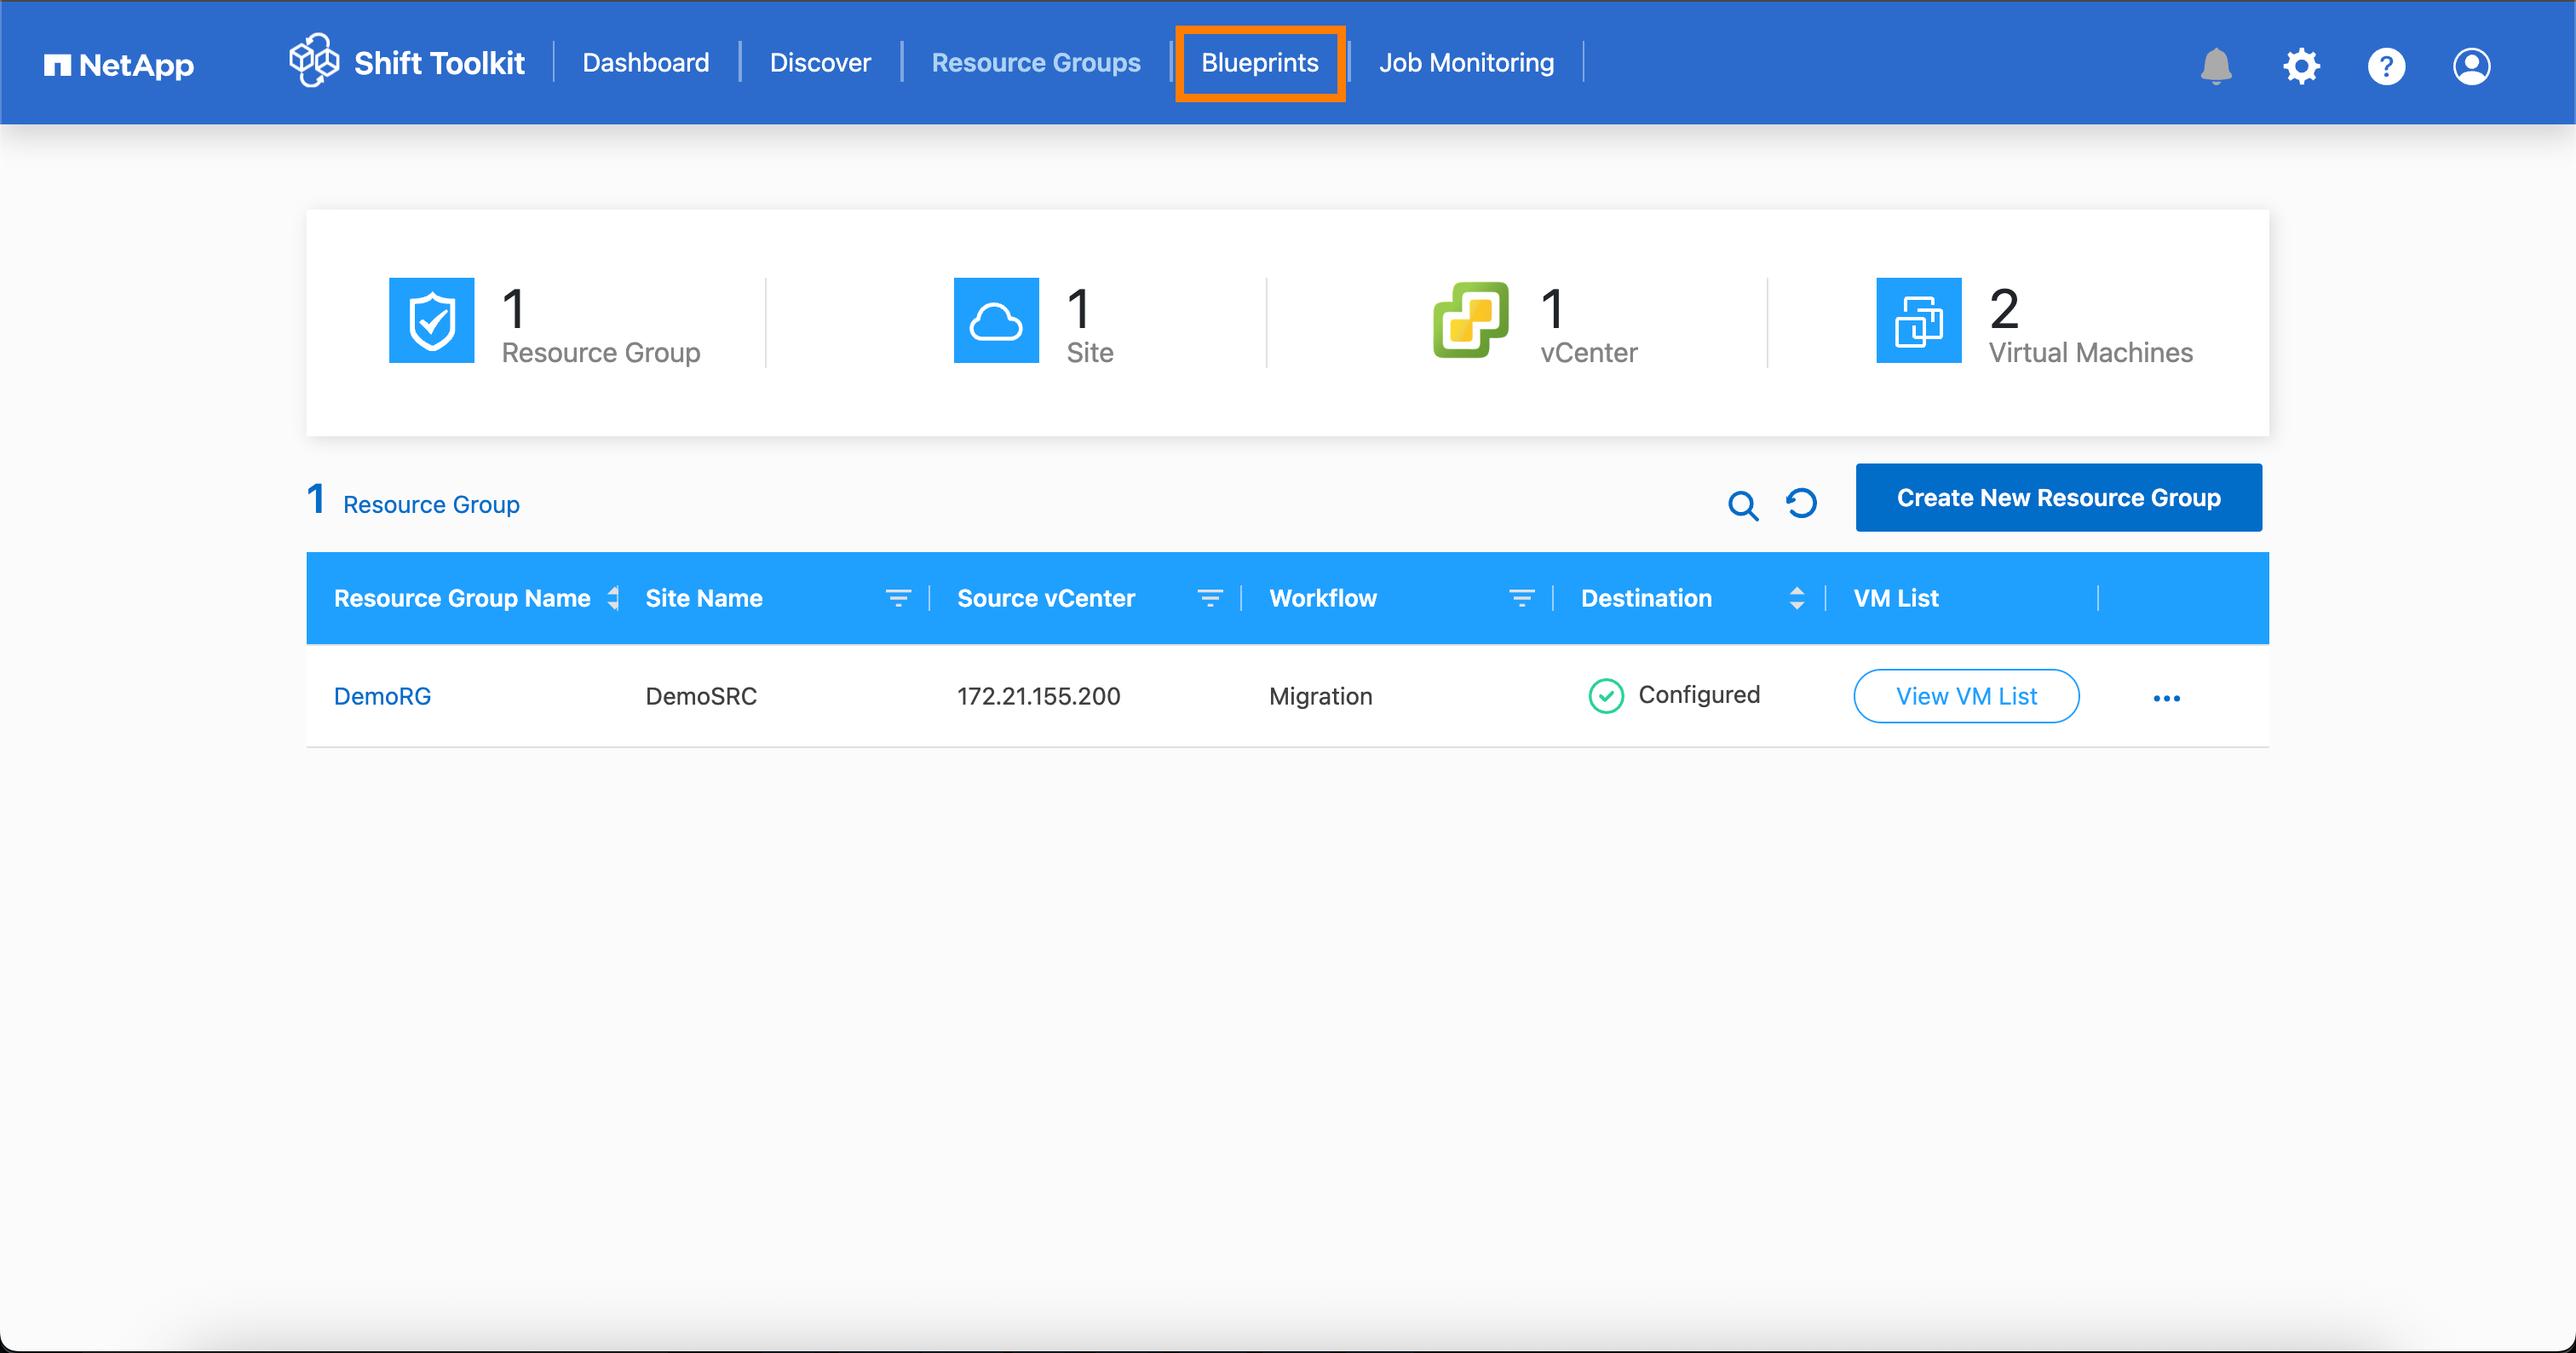Click the Site Name column header text
The width and height of the screenshot is (2576, 1353).
tap(703, 598)
